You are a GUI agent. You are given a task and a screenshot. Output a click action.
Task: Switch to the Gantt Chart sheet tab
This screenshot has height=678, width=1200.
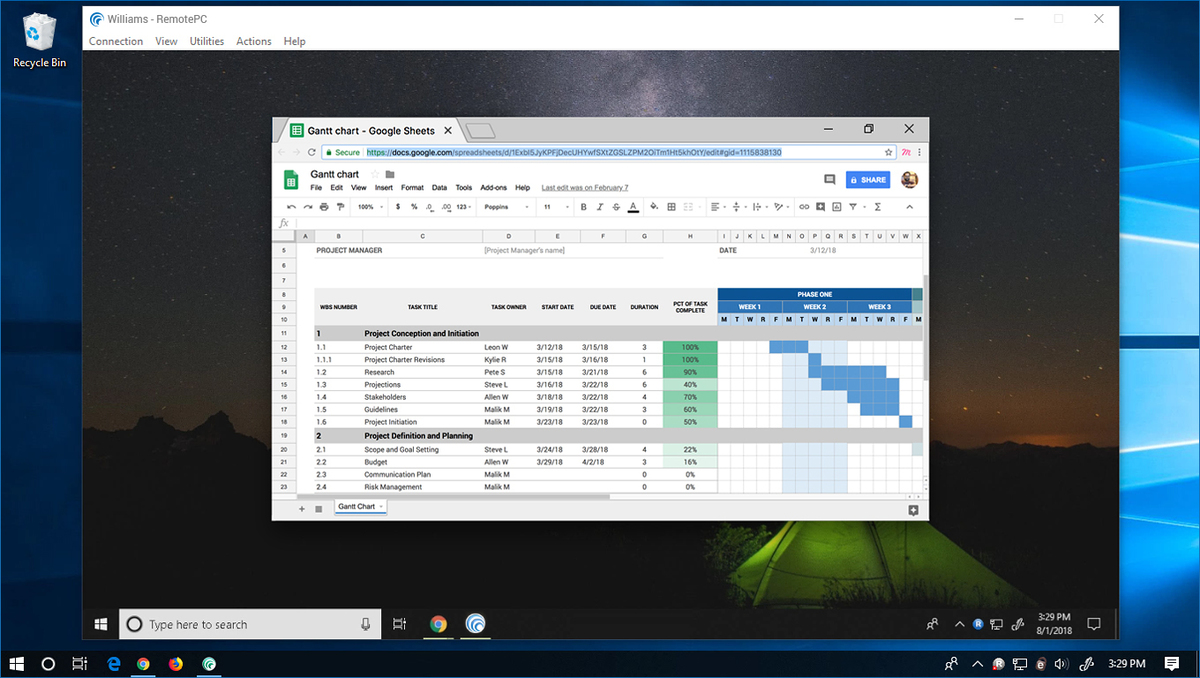pos(357,507)
